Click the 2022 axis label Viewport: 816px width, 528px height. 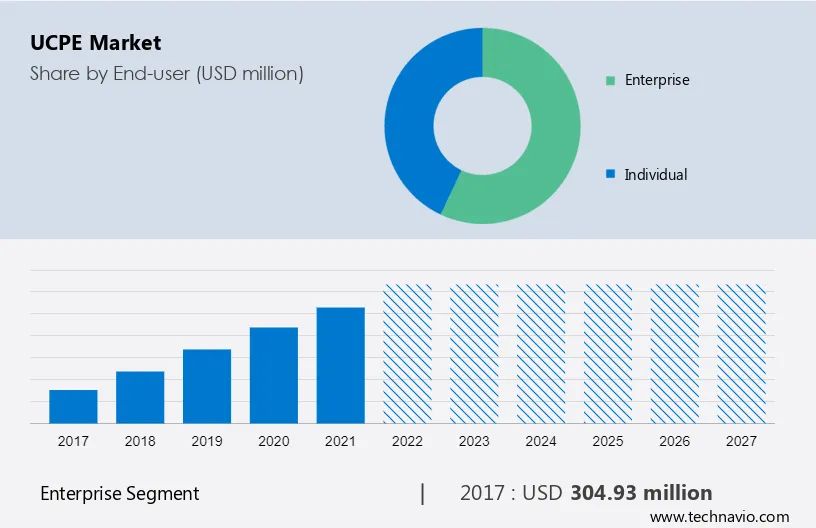[407, 441]
